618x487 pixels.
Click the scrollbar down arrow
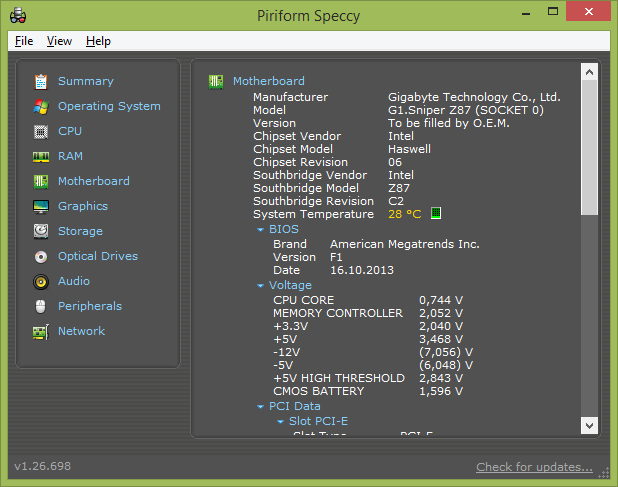tap(589, 426)
